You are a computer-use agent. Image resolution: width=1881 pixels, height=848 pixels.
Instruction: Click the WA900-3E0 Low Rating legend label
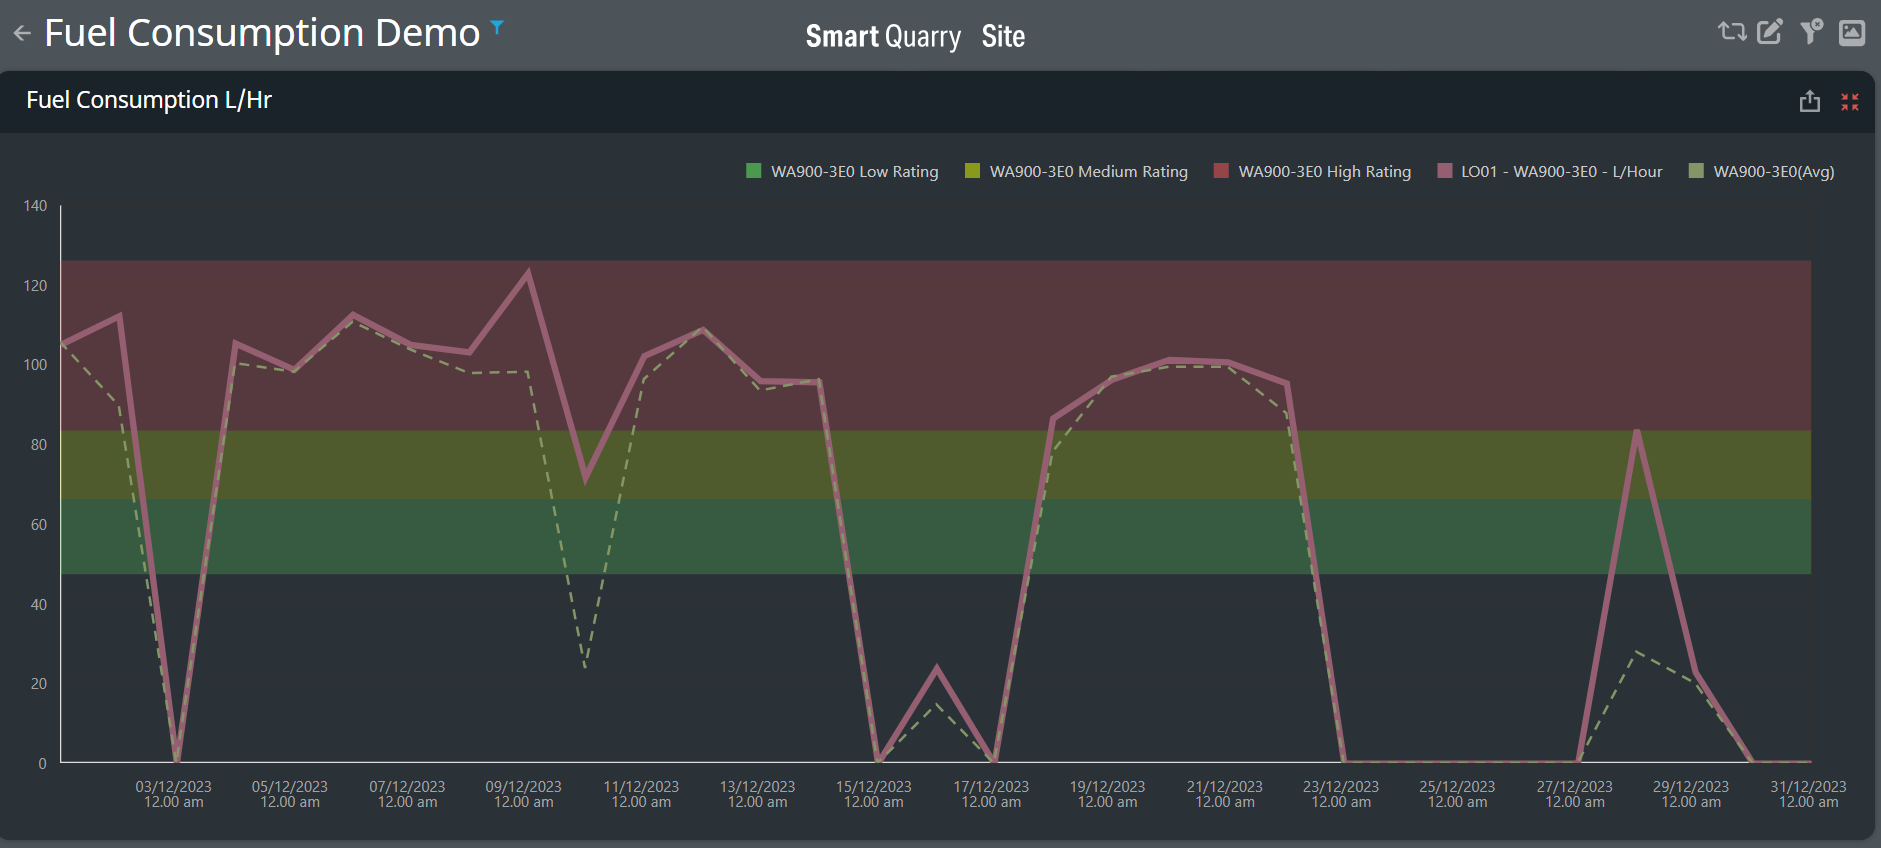coord(855,172)
